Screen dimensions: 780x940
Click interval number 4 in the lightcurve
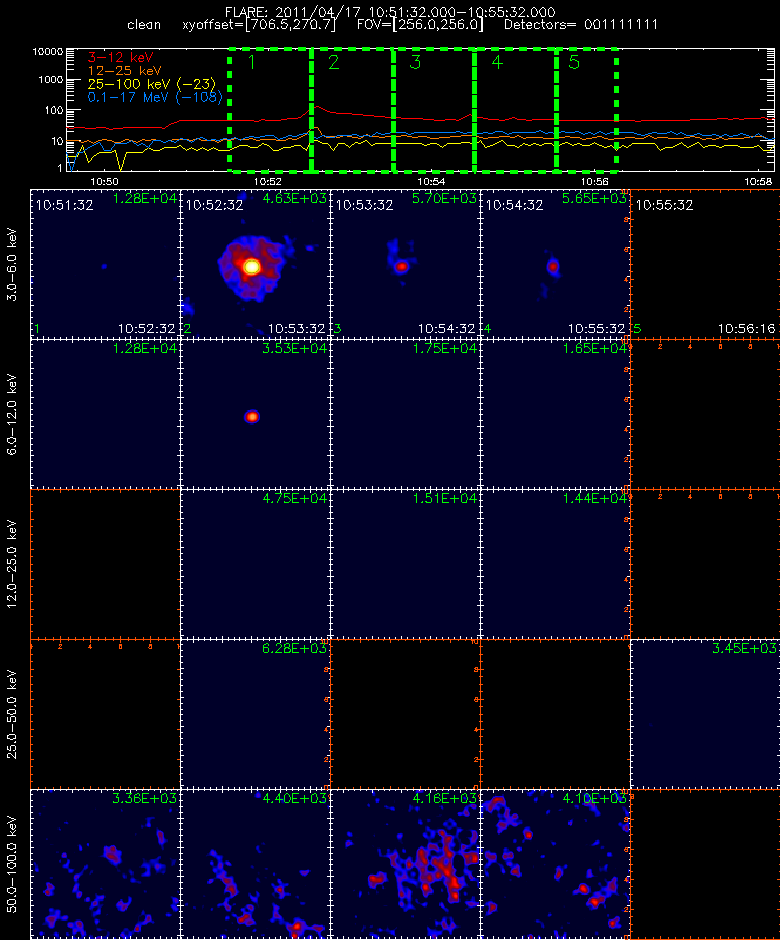(x=497, y=62)
